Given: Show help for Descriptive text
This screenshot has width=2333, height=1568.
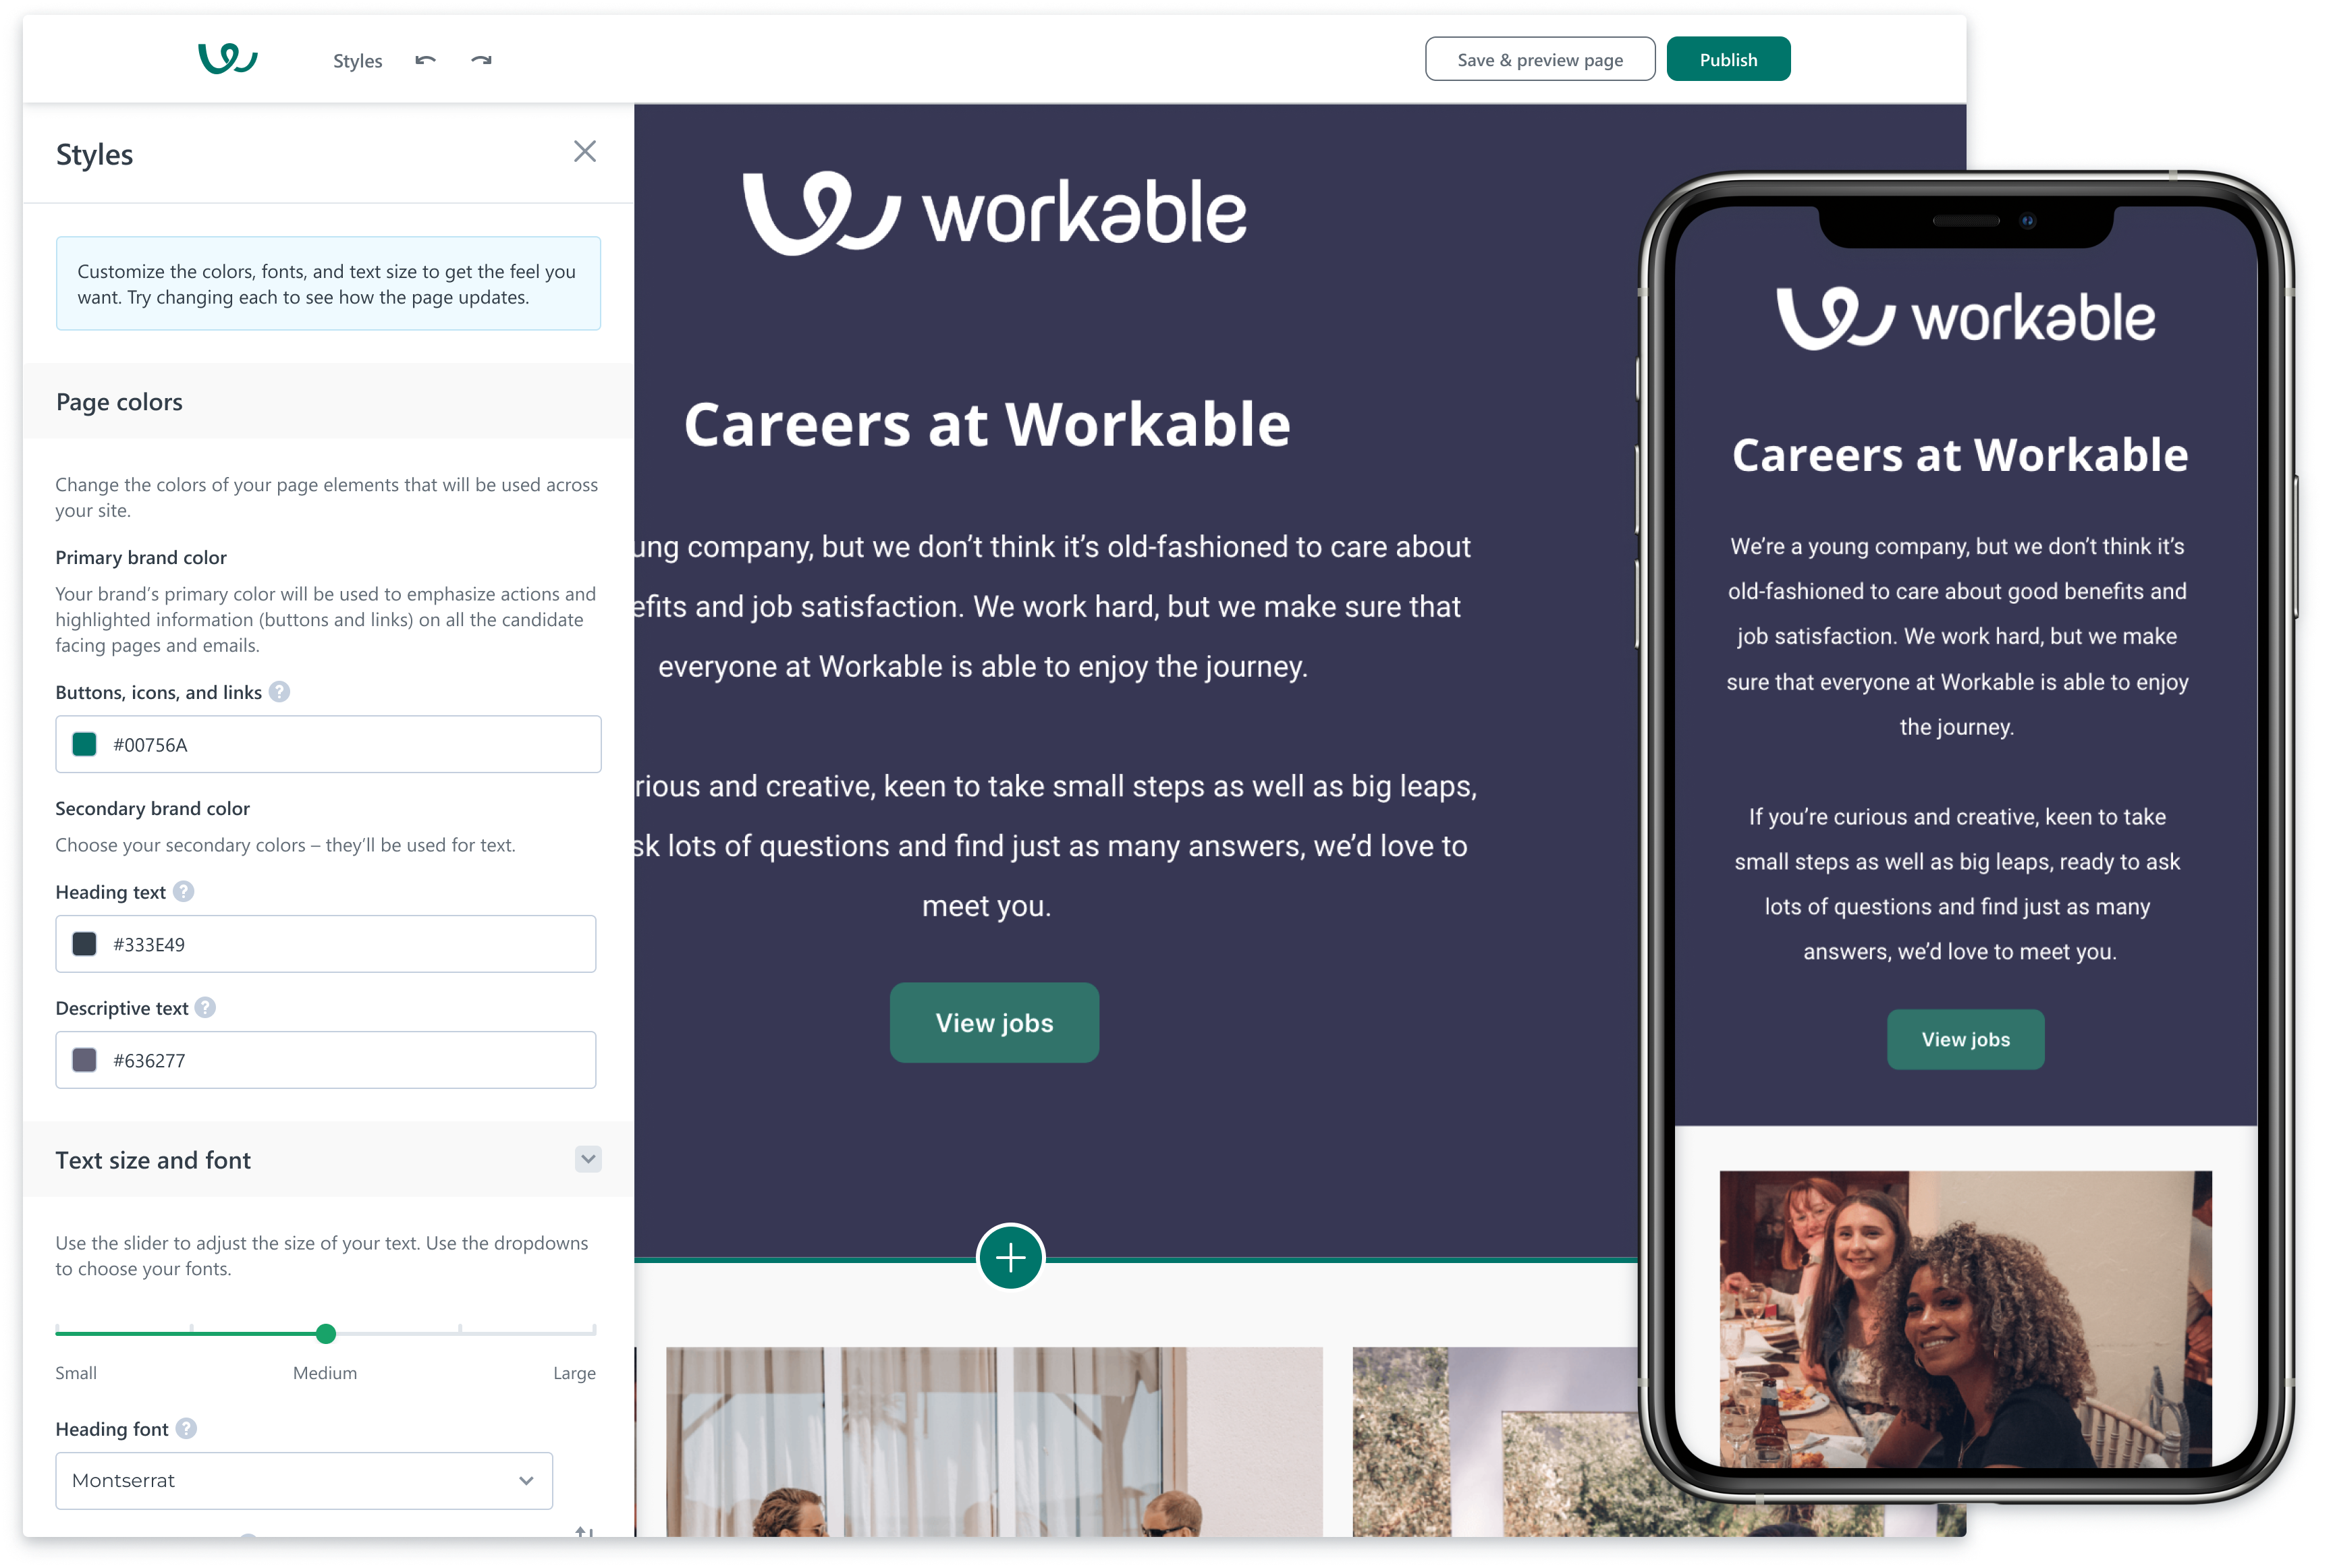Looking at the screenshot, I should pos(206,1008).
